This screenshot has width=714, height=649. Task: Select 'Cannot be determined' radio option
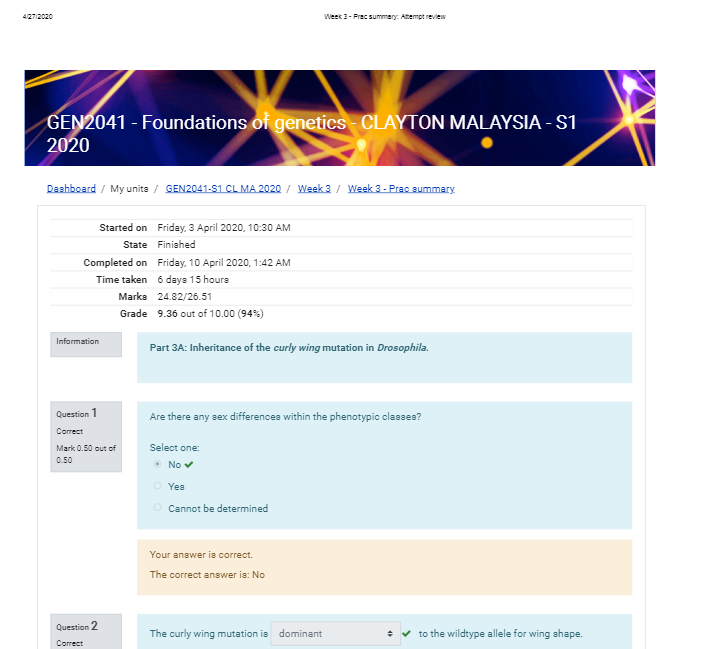157,507
